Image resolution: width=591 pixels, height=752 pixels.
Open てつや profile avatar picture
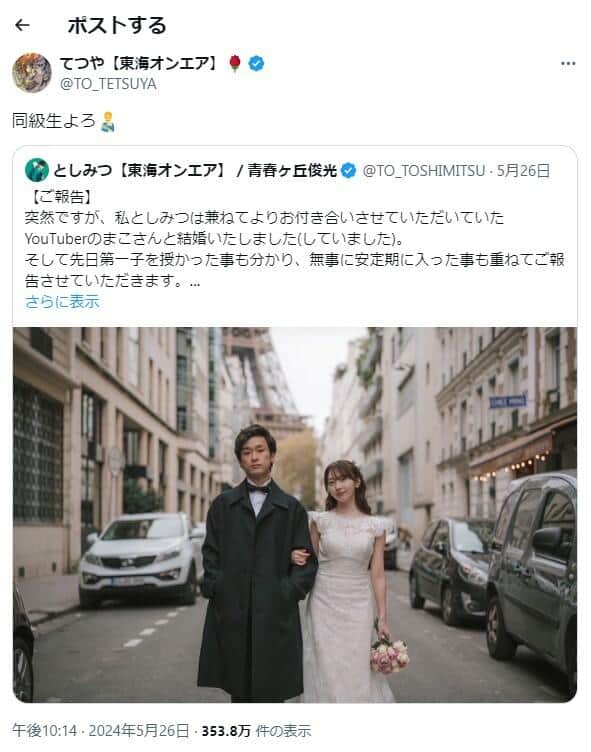pos(32,72)
